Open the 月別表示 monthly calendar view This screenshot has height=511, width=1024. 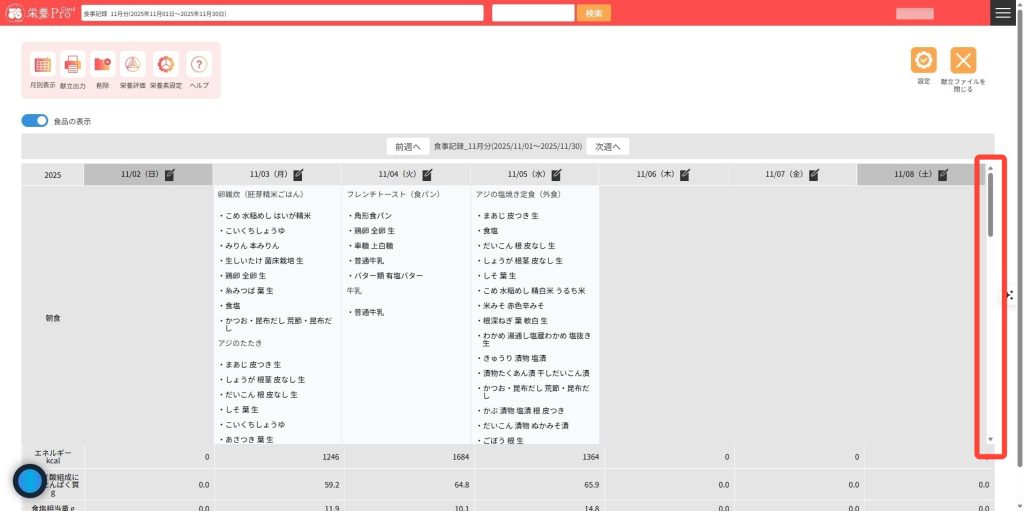pos(42,65)
